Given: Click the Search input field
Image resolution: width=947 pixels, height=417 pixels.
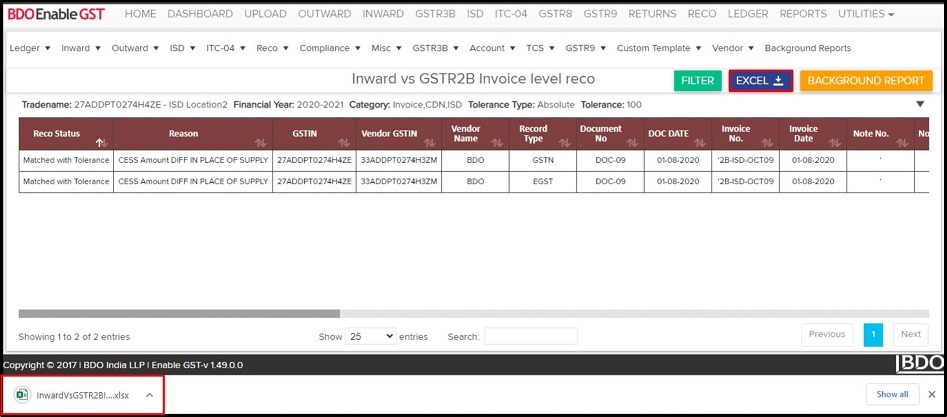Looking at the screenshot, I should point(530,337).
